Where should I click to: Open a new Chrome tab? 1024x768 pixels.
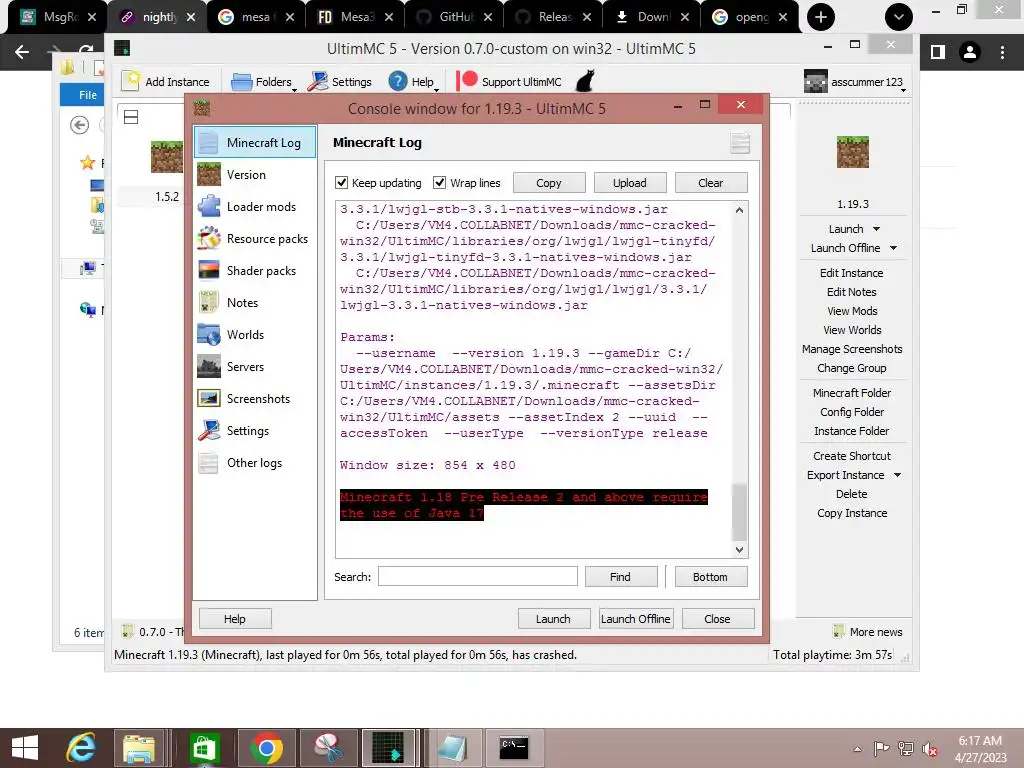click(821, 17)
